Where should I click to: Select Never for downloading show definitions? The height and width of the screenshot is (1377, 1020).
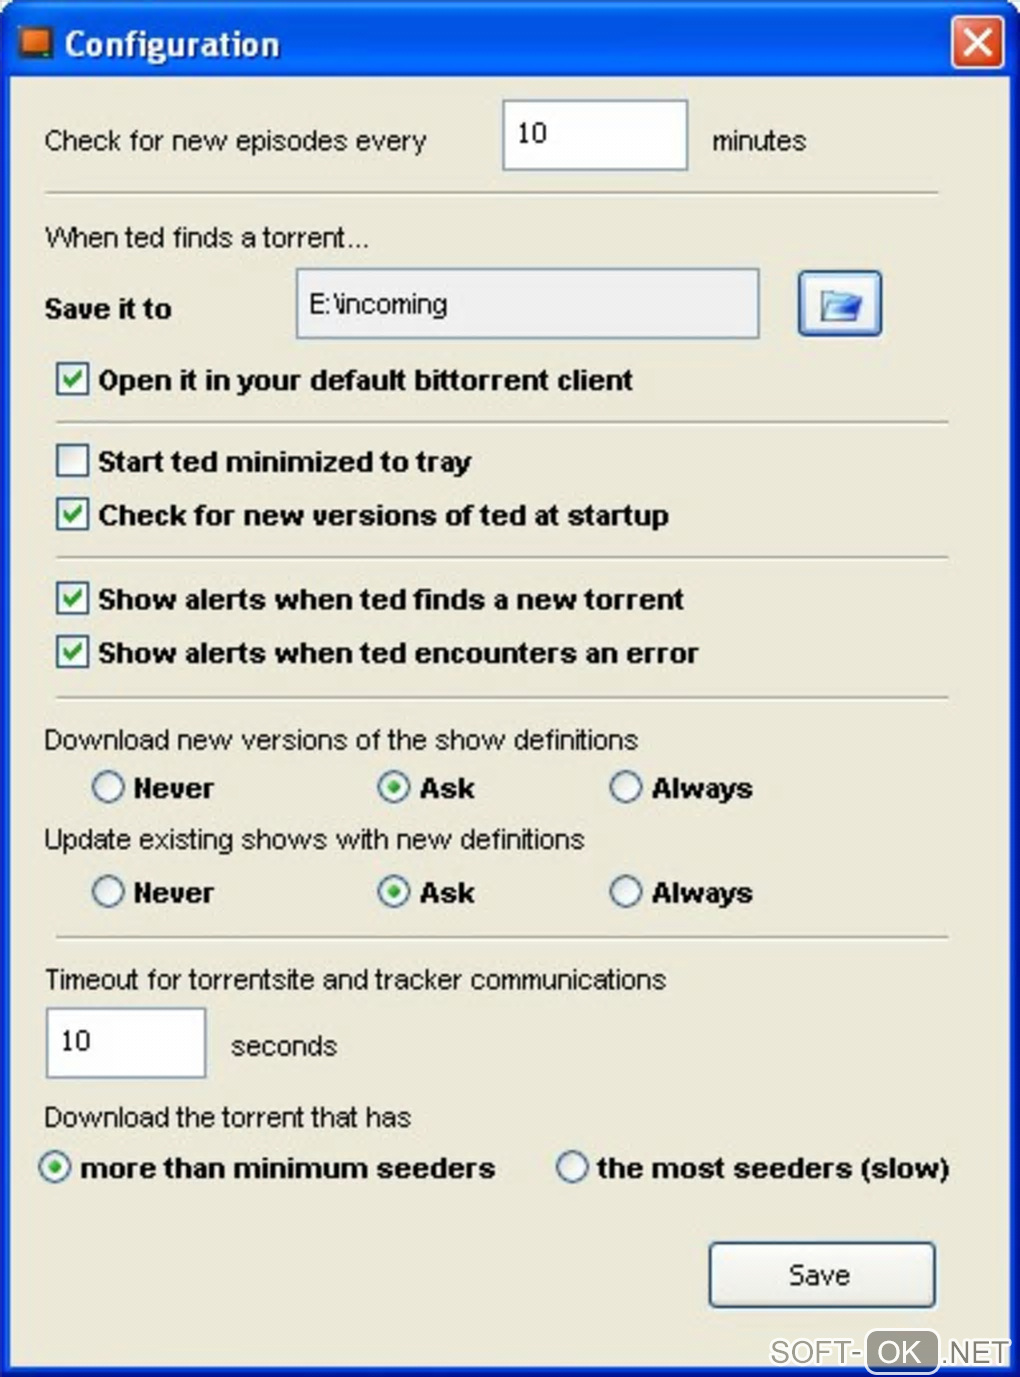(108, 788)
